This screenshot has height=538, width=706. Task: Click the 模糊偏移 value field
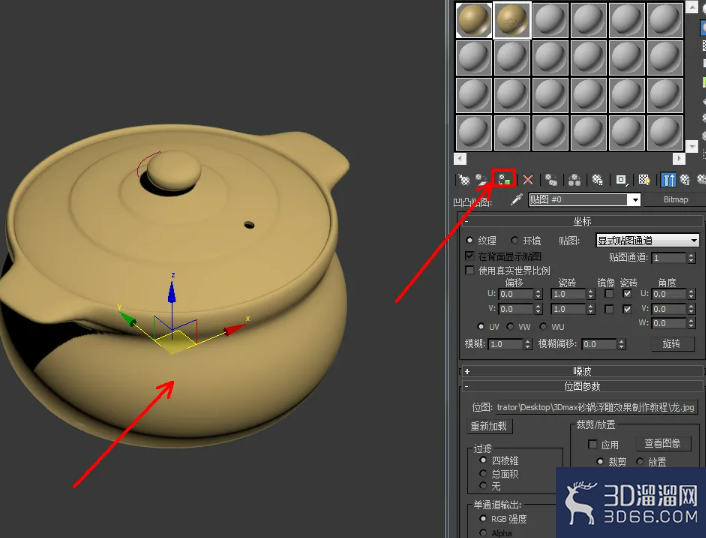point(599,344)
